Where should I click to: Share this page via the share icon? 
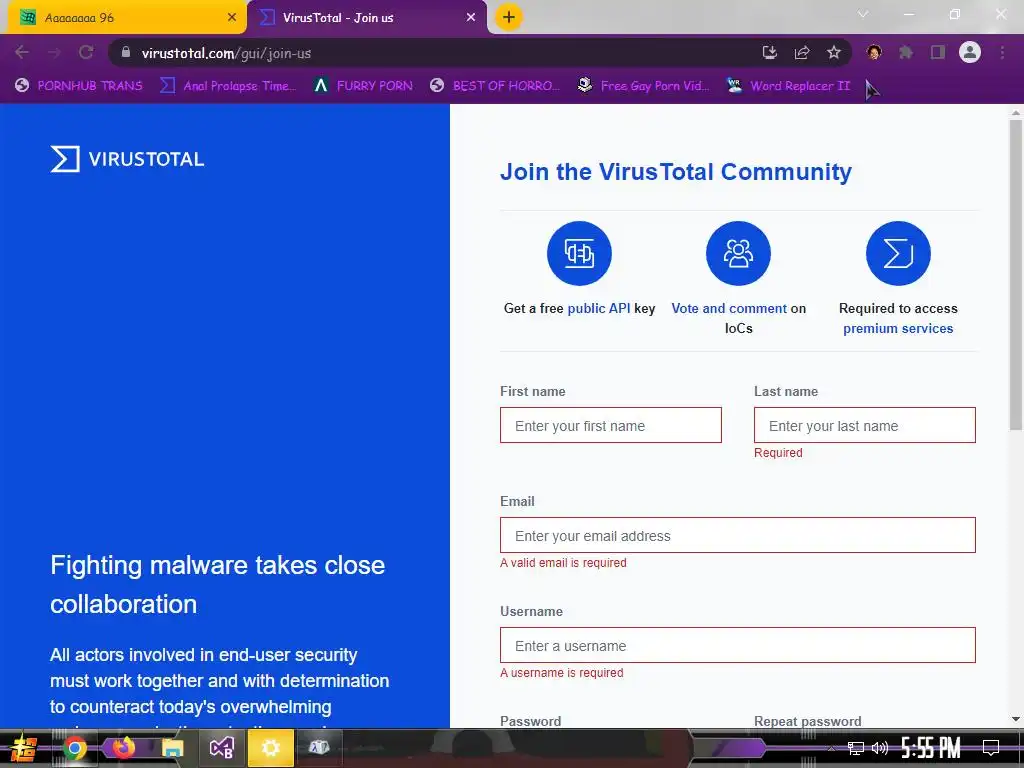pos(802,52)
